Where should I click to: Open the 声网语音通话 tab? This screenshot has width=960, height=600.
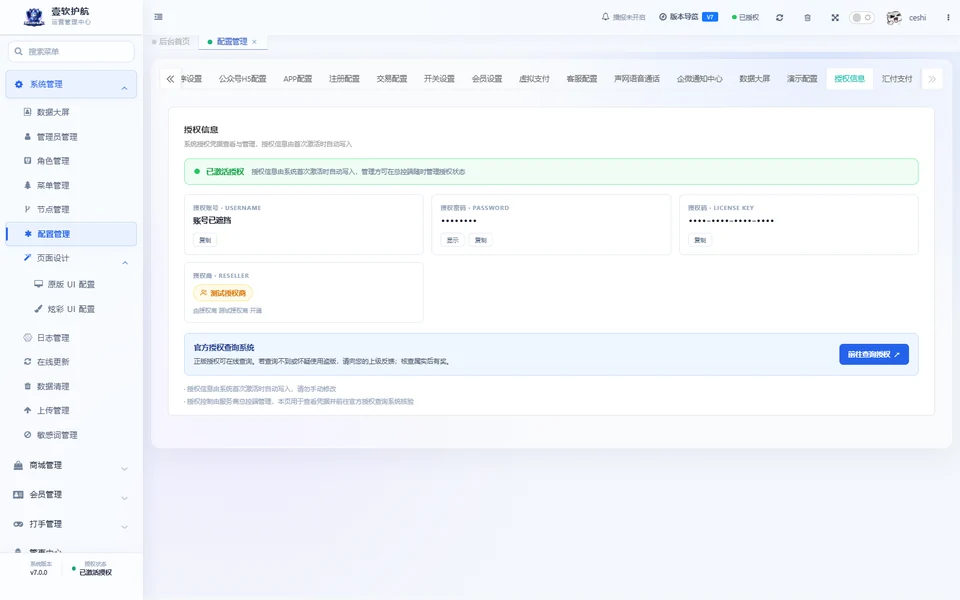tap(637, 79)
